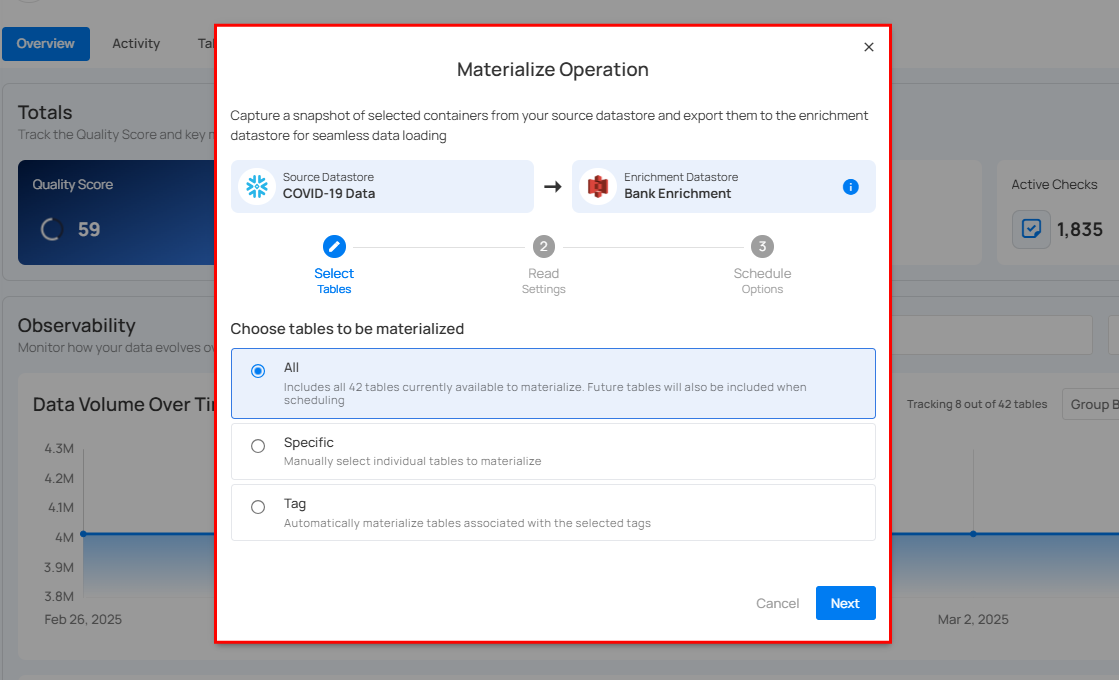Screen dimensions: 1119x680
Task: Open the Group By dropdown
Action: point(1092,404)
